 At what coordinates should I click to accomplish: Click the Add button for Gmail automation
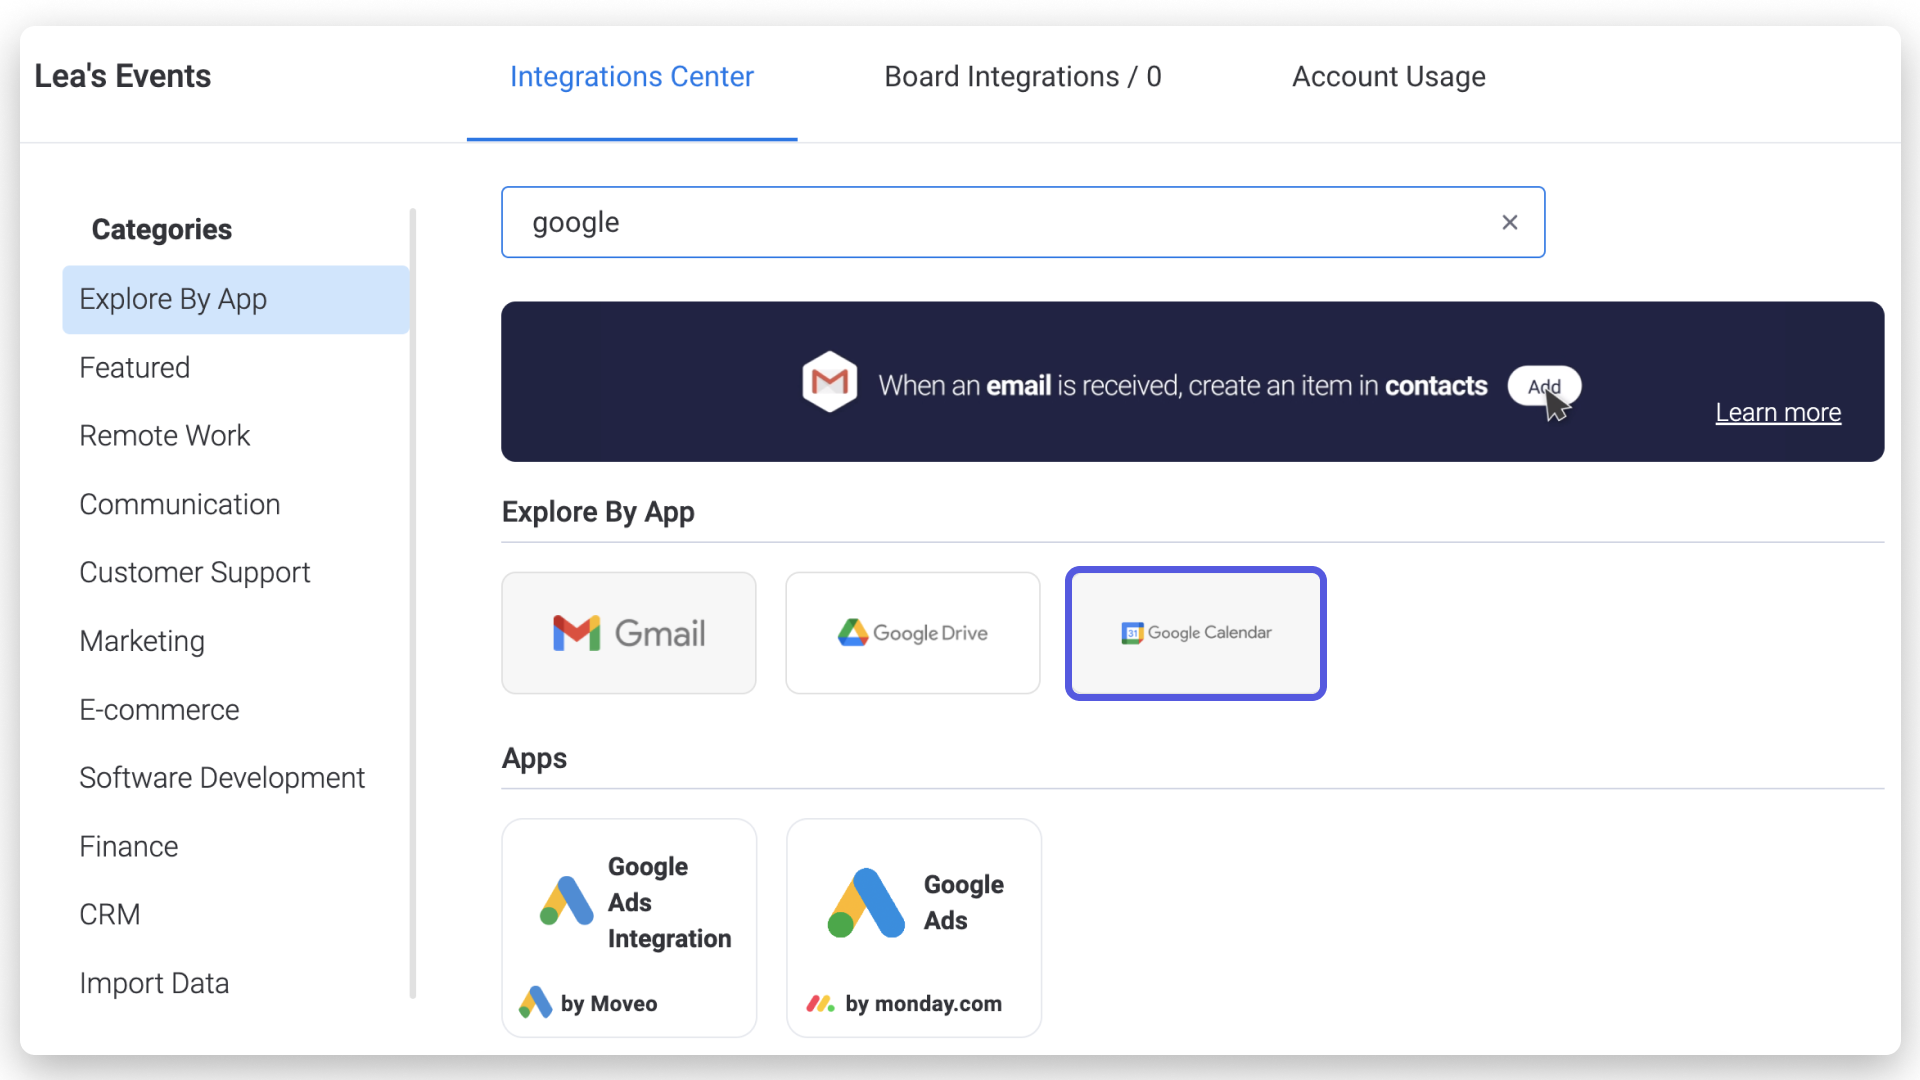pyautogui.click(x=1544, y=385)
